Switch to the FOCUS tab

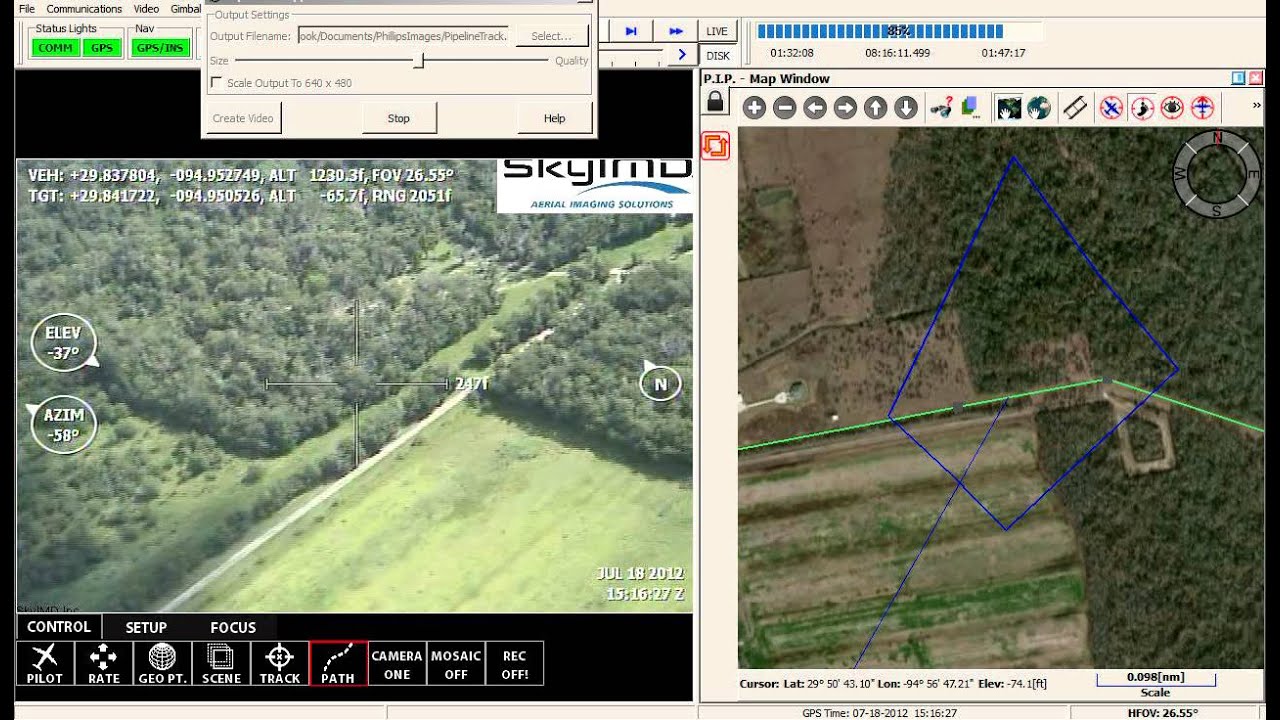[x=233, y=627]
